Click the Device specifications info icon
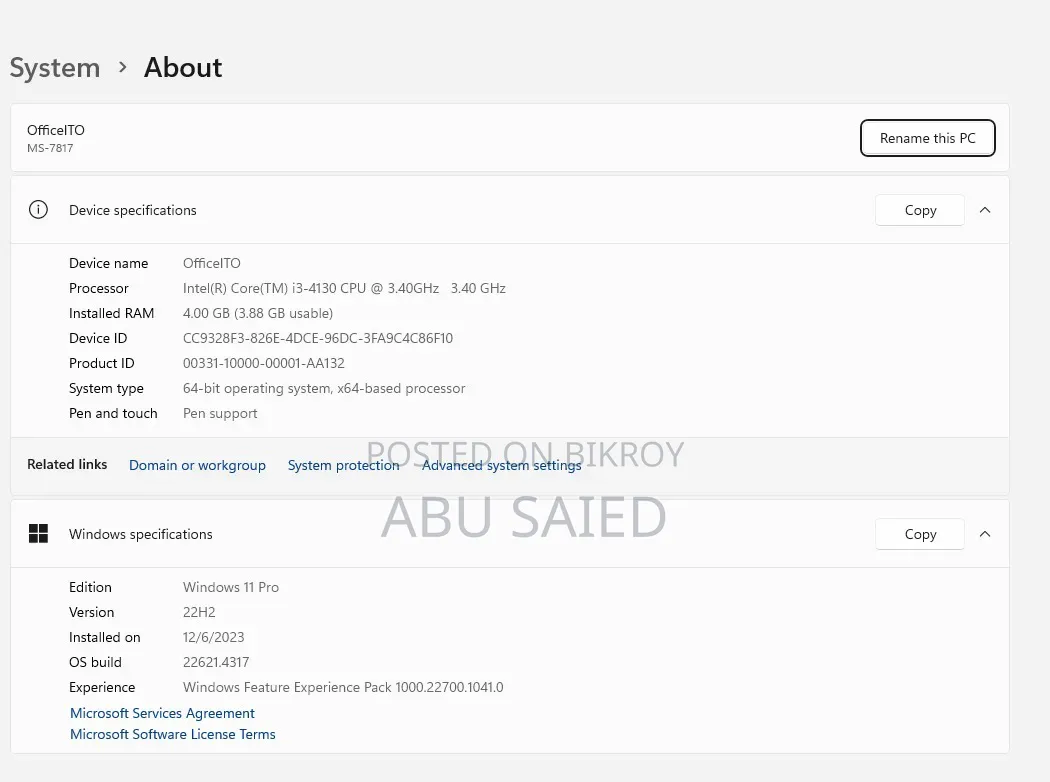 pos(38,210)
